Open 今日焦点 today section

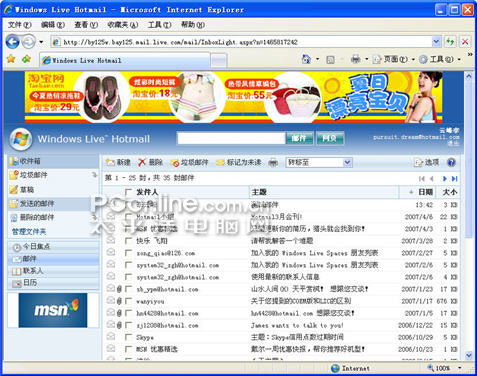click(x=53, y=247)
